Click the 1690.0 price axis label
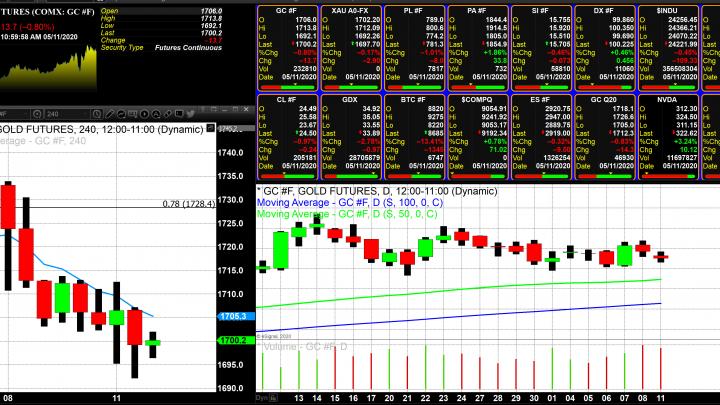Screen dimensions: 720x405 (230, 388)
